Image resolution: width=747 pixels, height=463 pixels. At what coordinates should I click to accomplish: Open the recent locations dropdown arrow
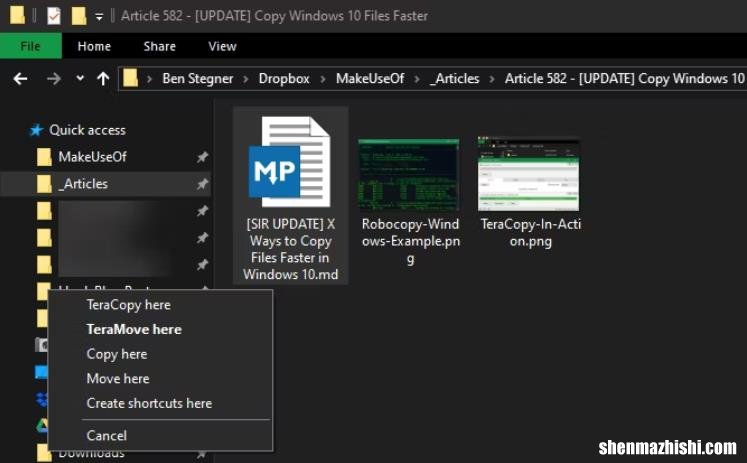click(x=80, y=78)
